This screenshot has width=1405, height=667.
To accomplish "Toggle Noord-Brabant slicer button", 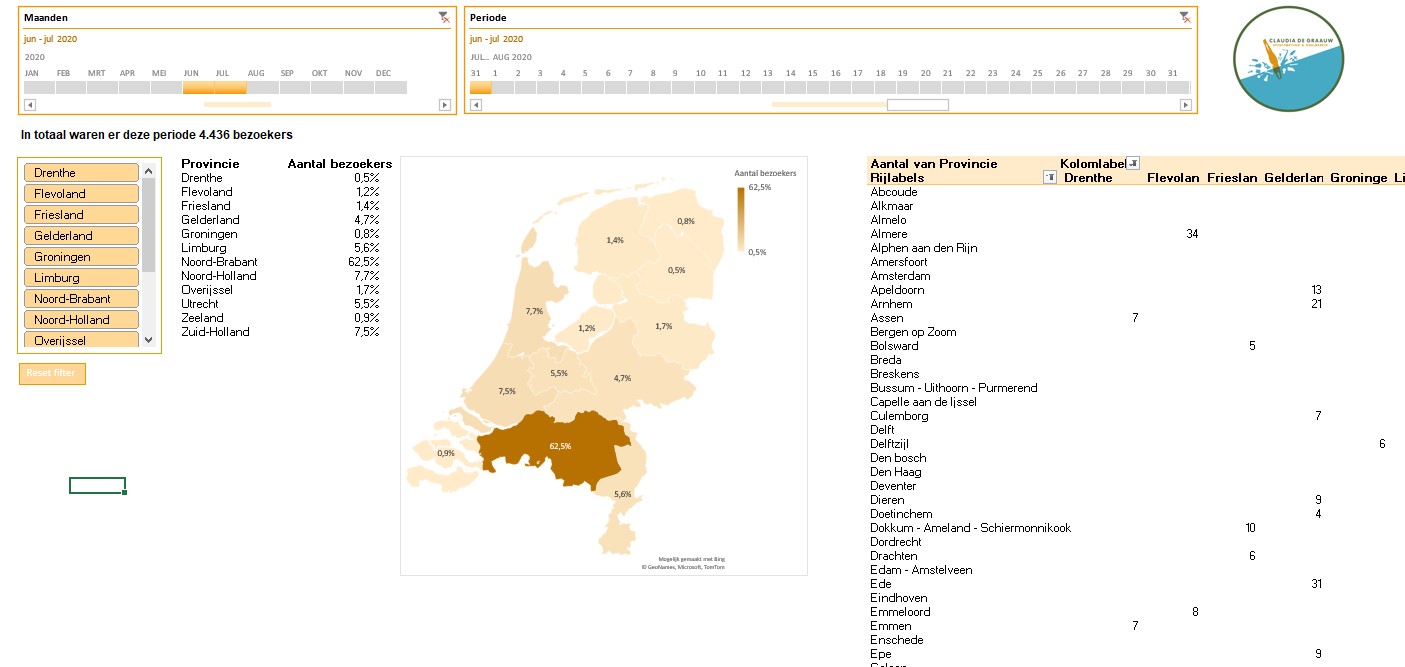I will pos(81,299).
